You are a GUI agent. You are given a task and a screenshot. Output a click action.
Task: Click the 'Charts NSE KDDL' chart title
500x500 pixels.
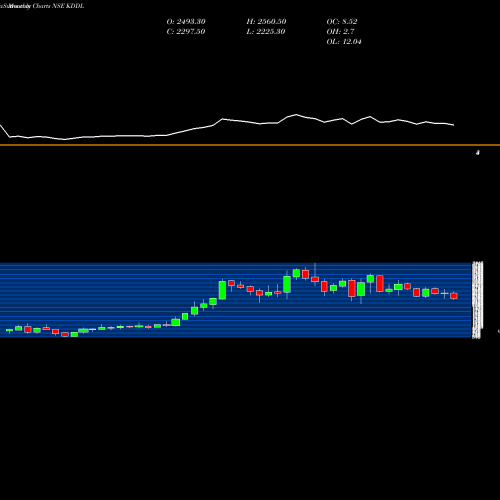pyautogui.click(x=58, y=6)
